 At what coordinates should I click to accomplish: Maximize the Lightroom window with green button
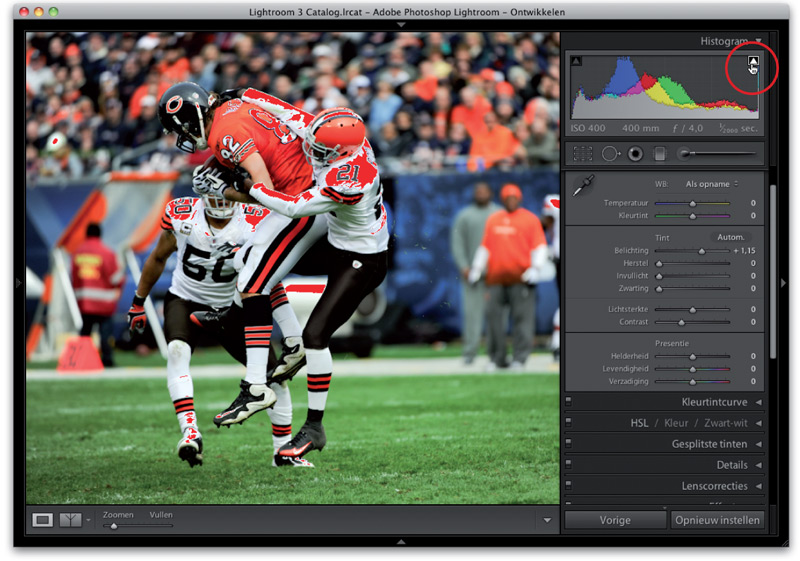click(53, 12)
